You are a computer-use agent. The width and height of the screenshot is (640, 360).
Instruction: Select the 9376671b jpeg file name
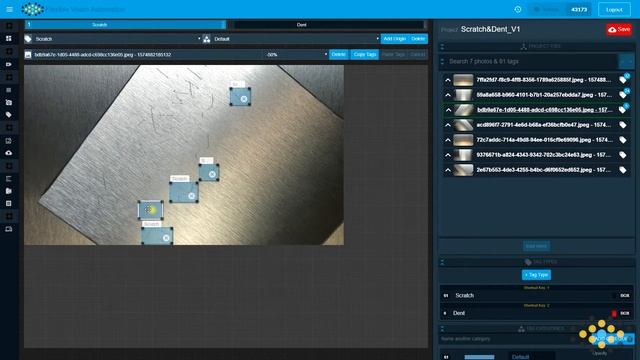tap(544, 155)
